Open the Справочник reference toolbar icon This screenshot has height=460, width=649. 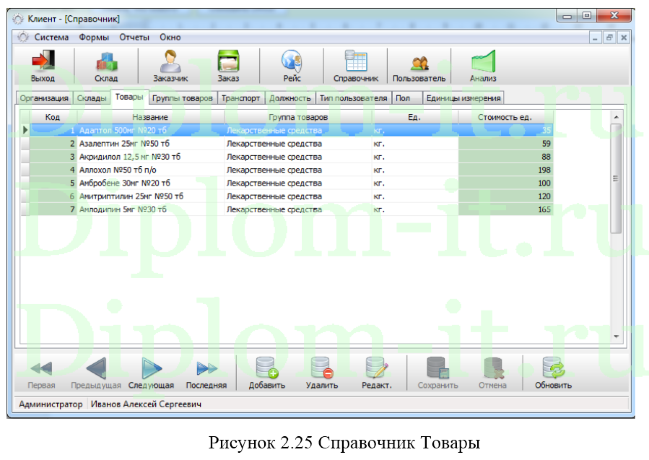(355, 65)
